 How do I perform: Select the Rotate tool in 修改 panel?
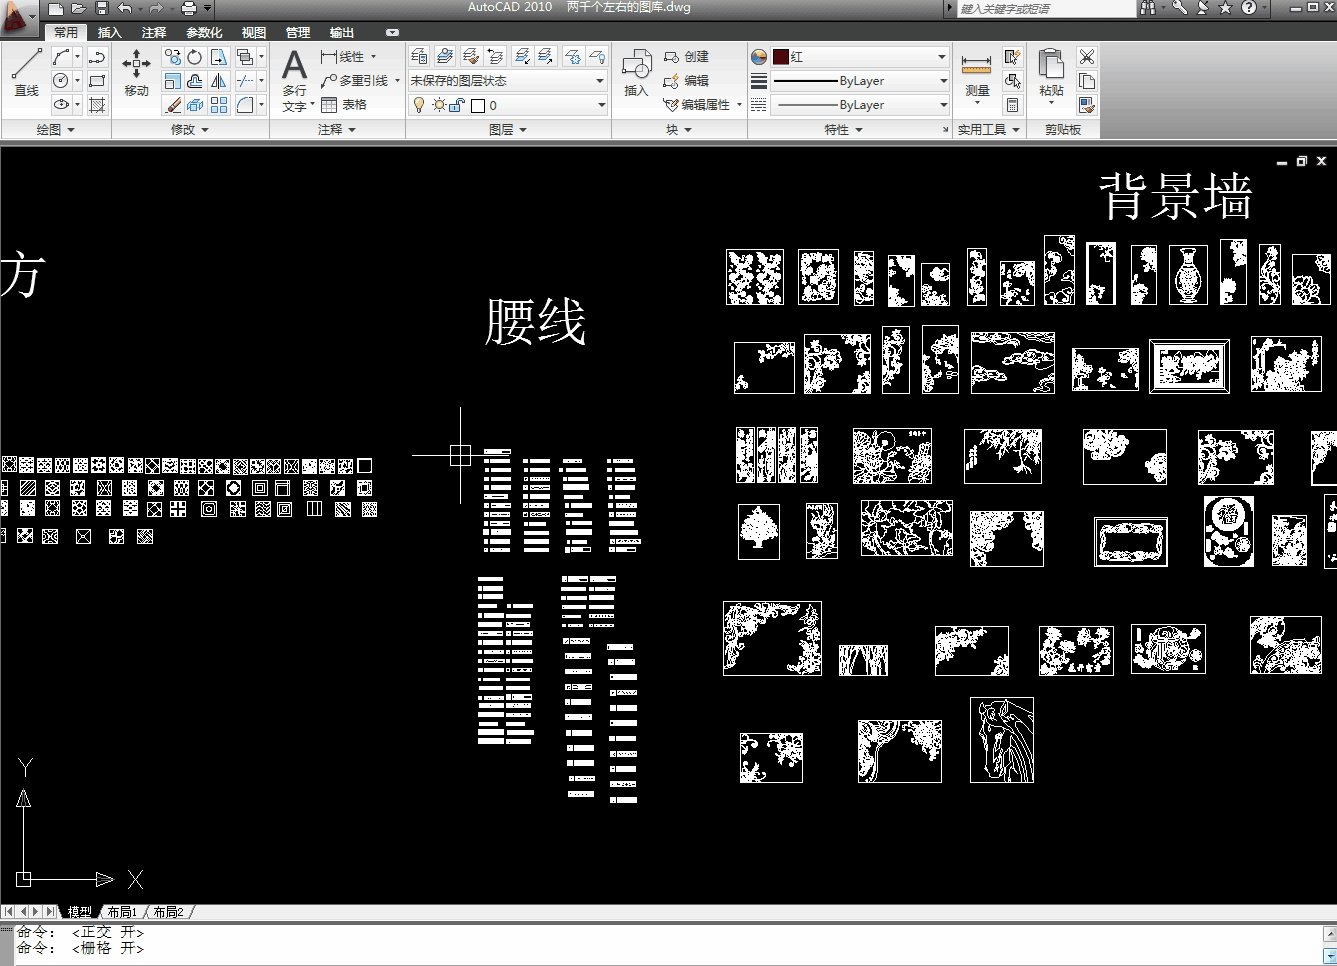(195, 57)
